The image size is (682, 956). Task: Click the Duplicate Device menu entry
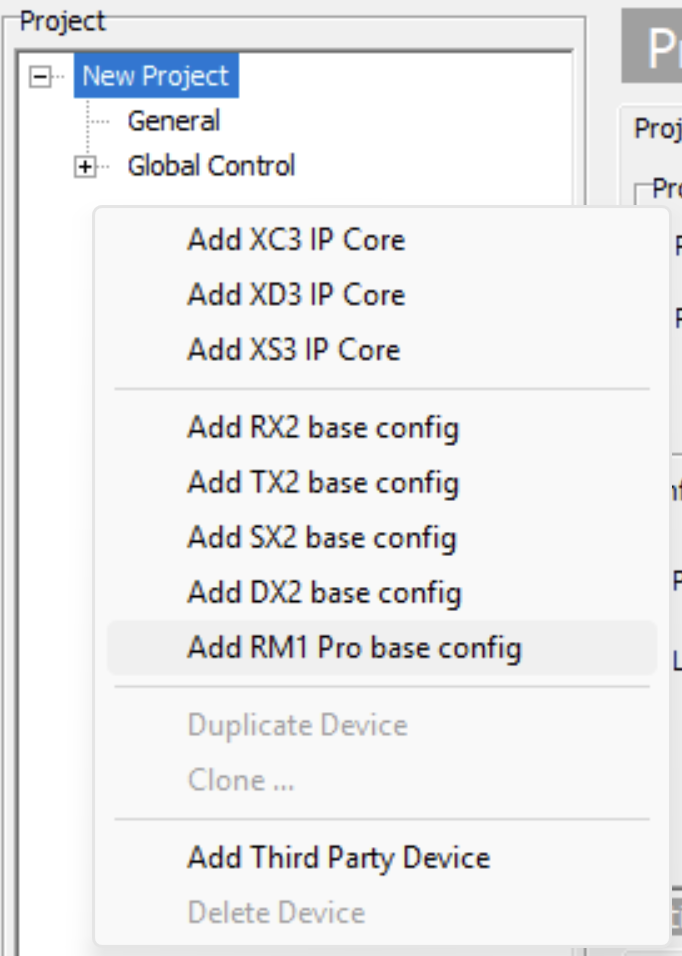(297, 725)
